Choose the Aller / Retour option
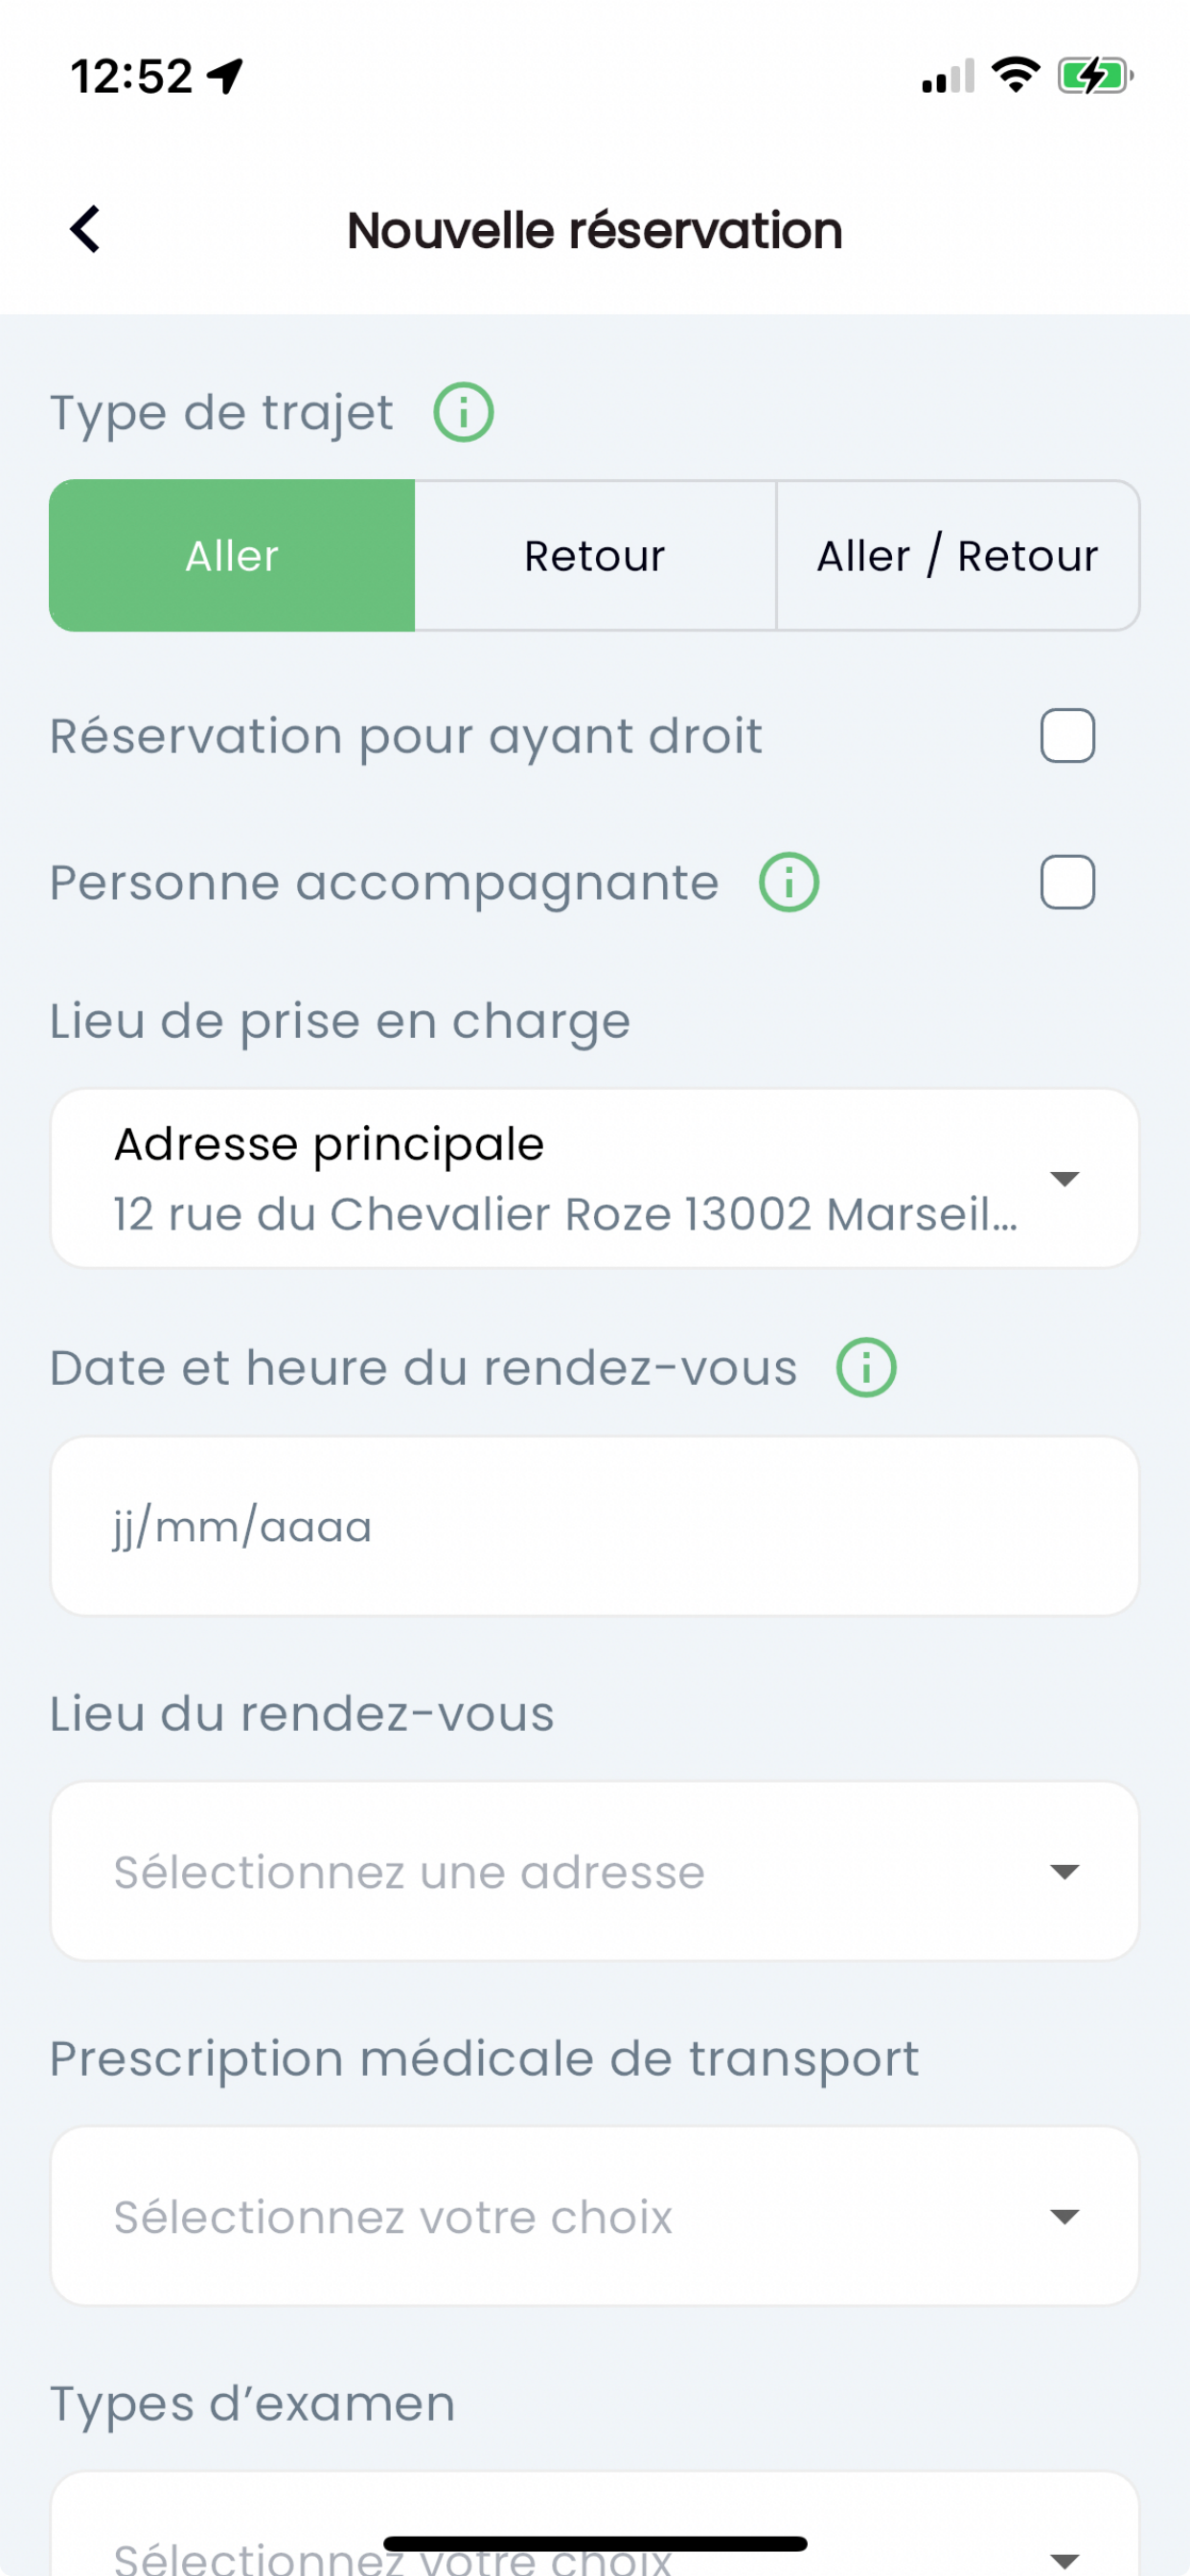 point(958,555)
